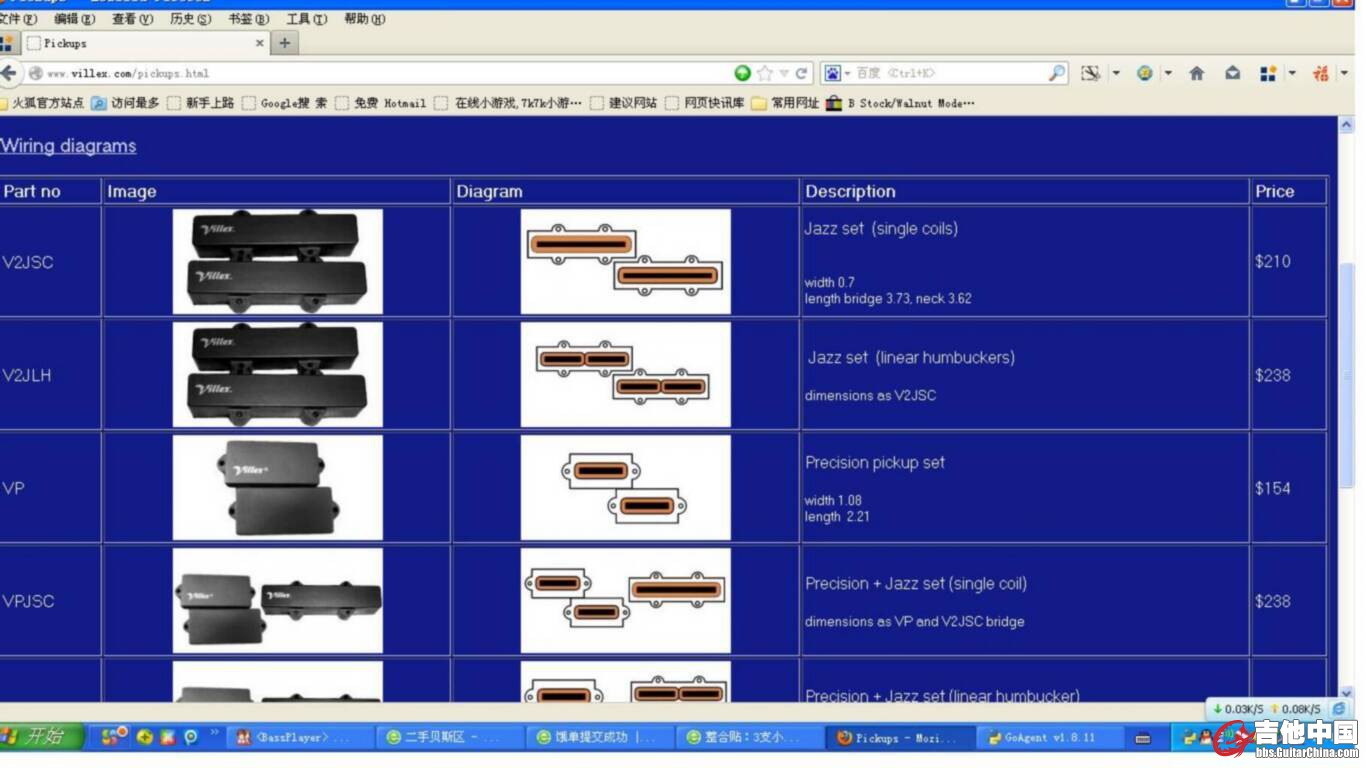Screen dimensions: 1366x768
Task: Open the 编辑 (Edit) menu
Action: click(x=75, y=19)
